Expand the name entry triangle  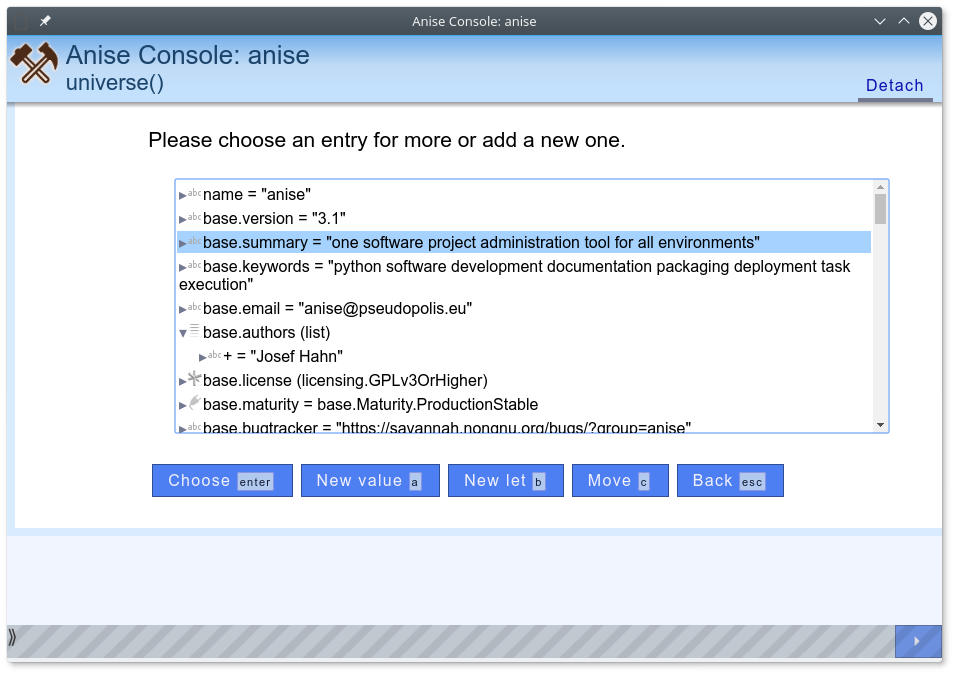point(183,196)
